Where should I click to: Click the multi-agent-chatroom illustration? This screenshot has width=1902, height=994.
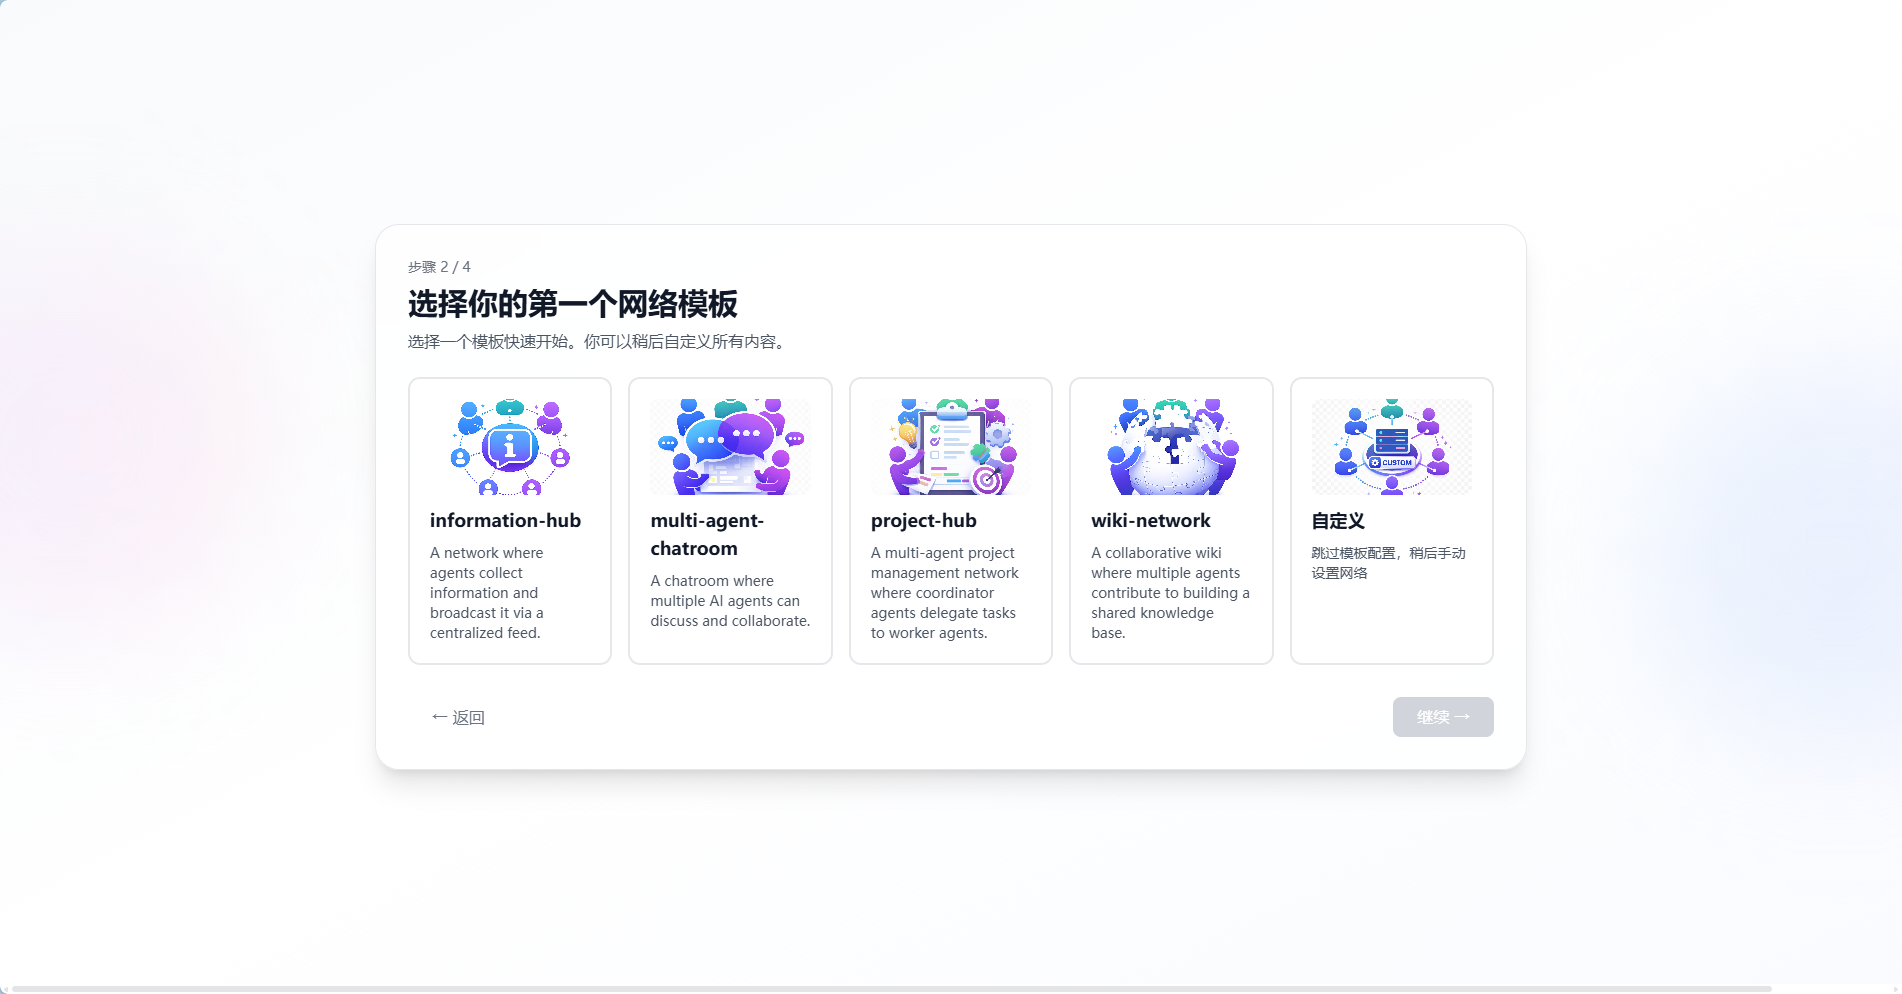[x=730, y=447]
